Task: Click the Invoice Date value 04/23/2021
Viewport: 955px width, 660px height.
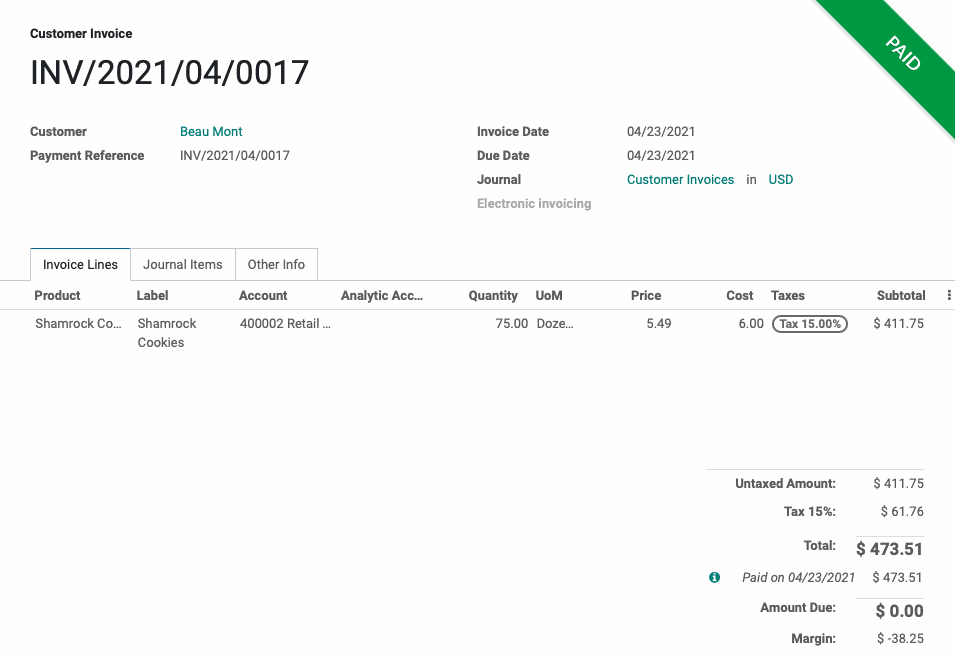Action: coord(661,132)
